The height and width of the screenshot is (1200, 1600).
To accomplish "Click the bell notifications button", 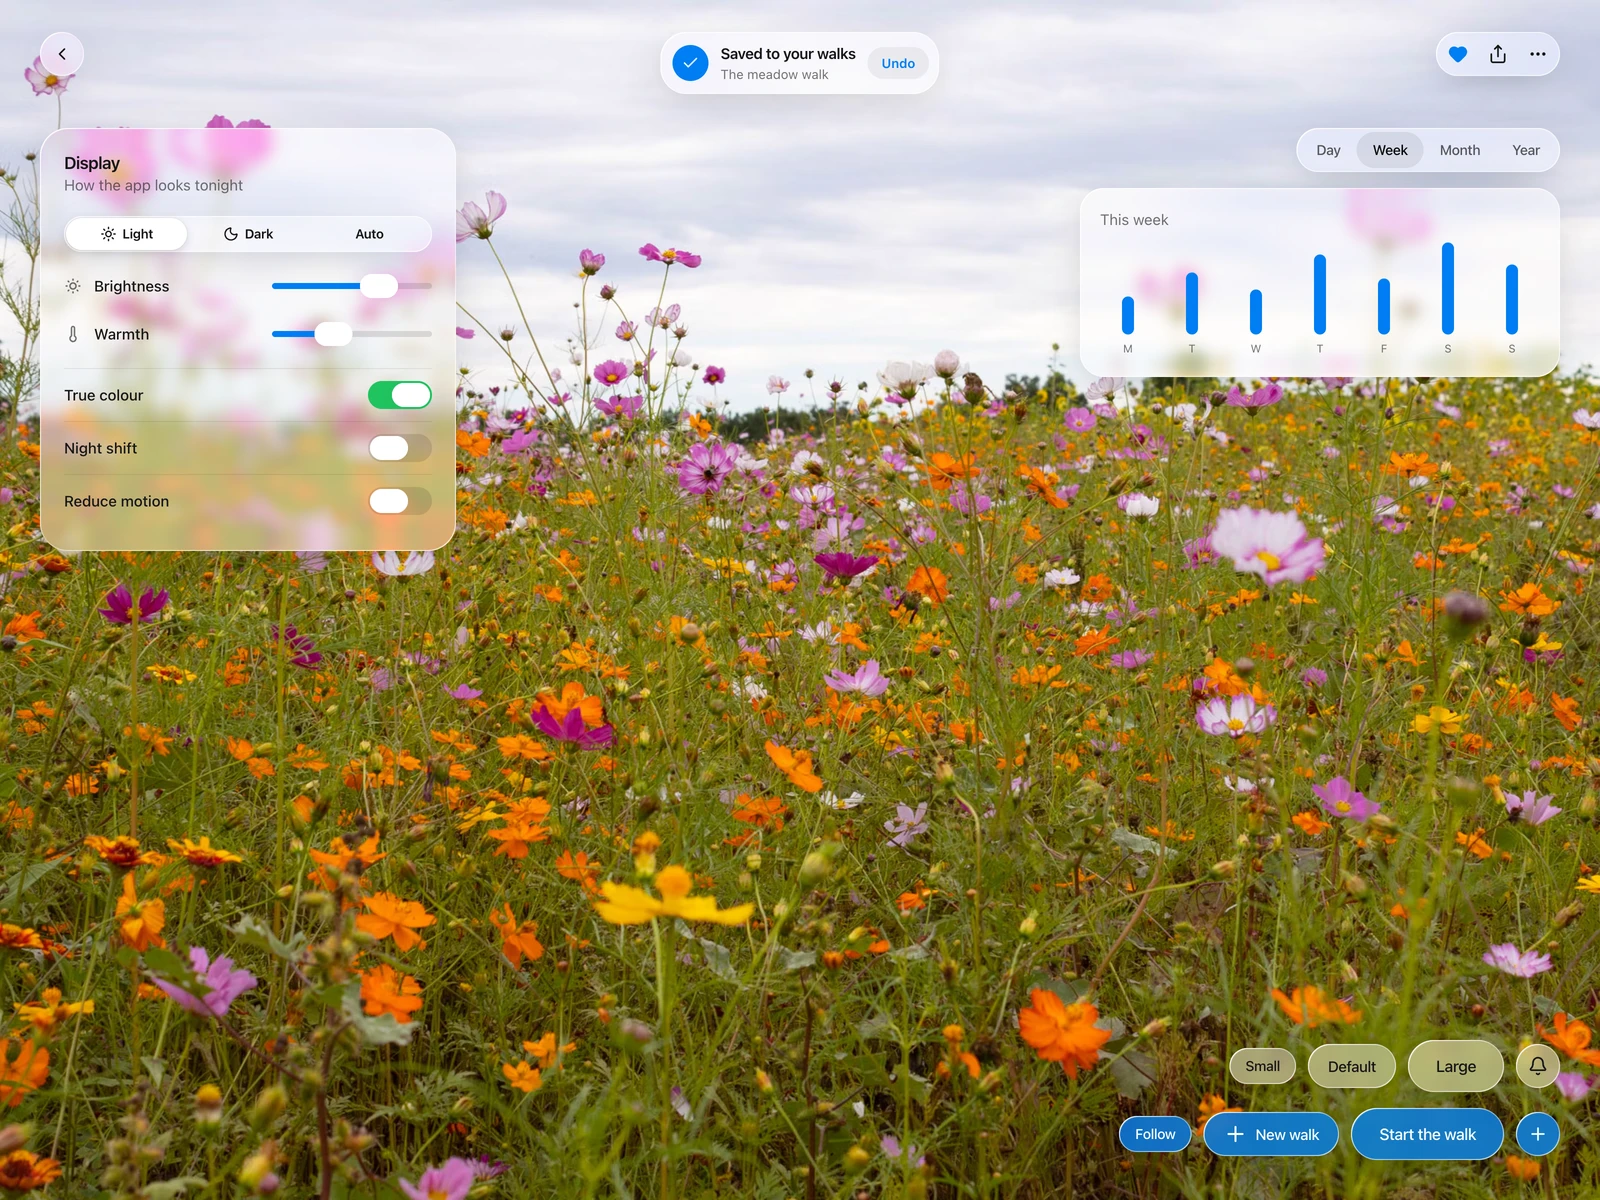I will [1538, 1066].
